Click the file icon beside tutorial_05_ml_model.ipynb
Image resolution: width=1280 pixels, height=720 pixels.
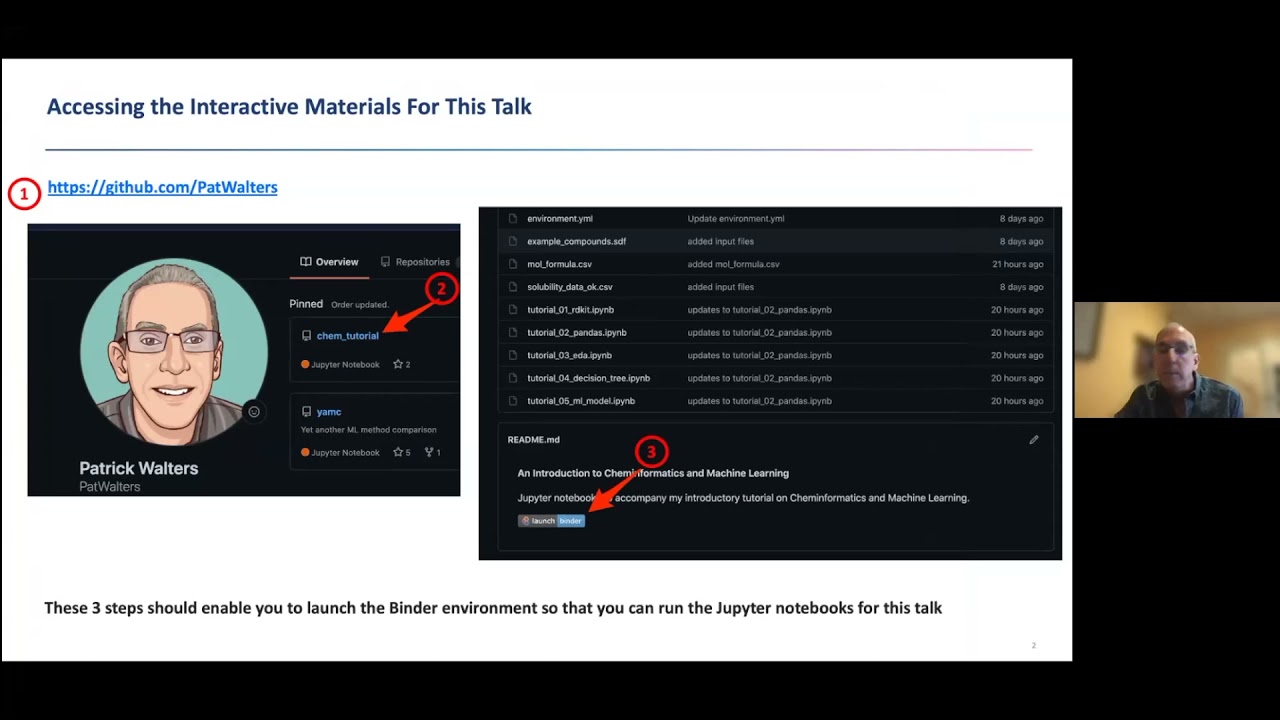click(513, 401)
